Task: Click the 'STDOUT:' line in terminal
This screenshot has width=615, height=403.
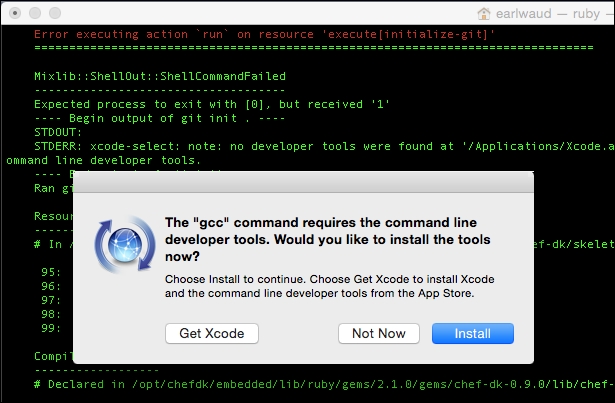Action: (x=58, y=132)
